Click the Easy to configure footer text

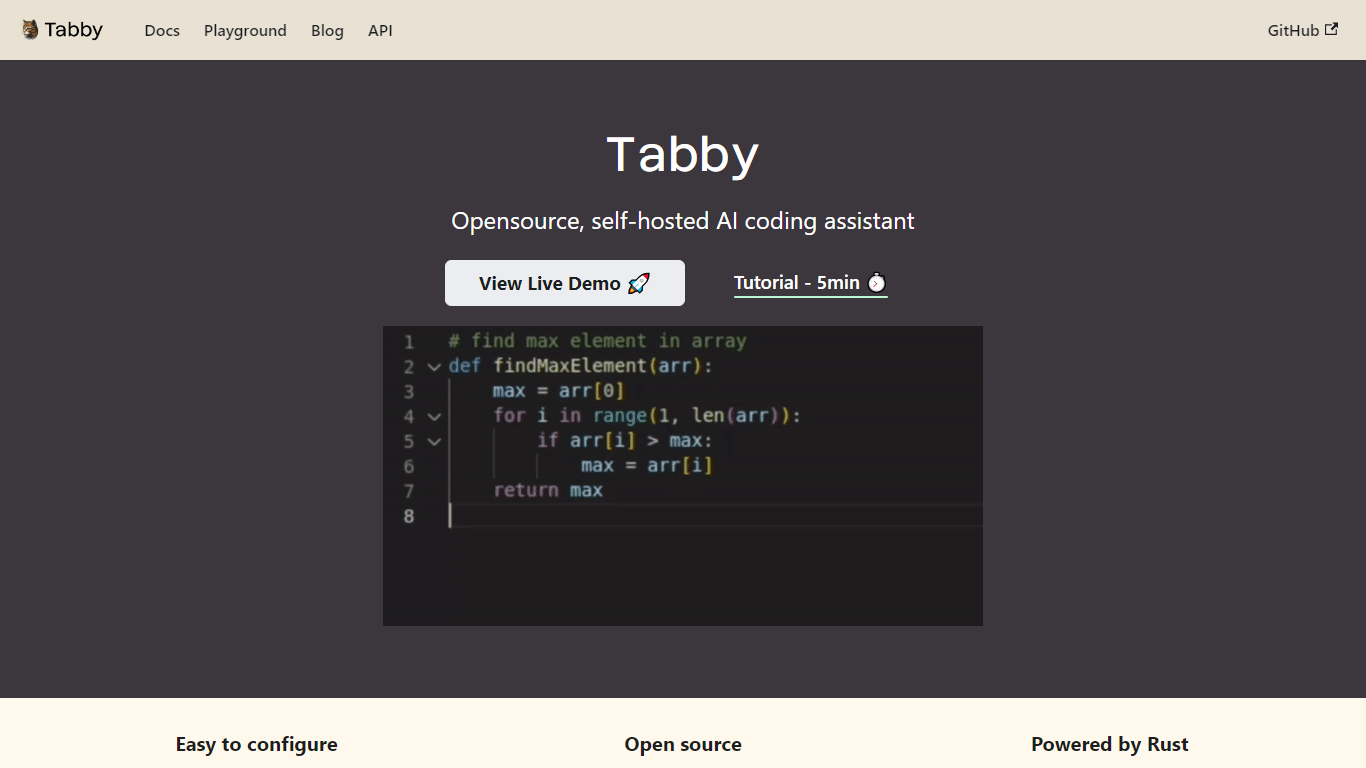pos(256,744)
